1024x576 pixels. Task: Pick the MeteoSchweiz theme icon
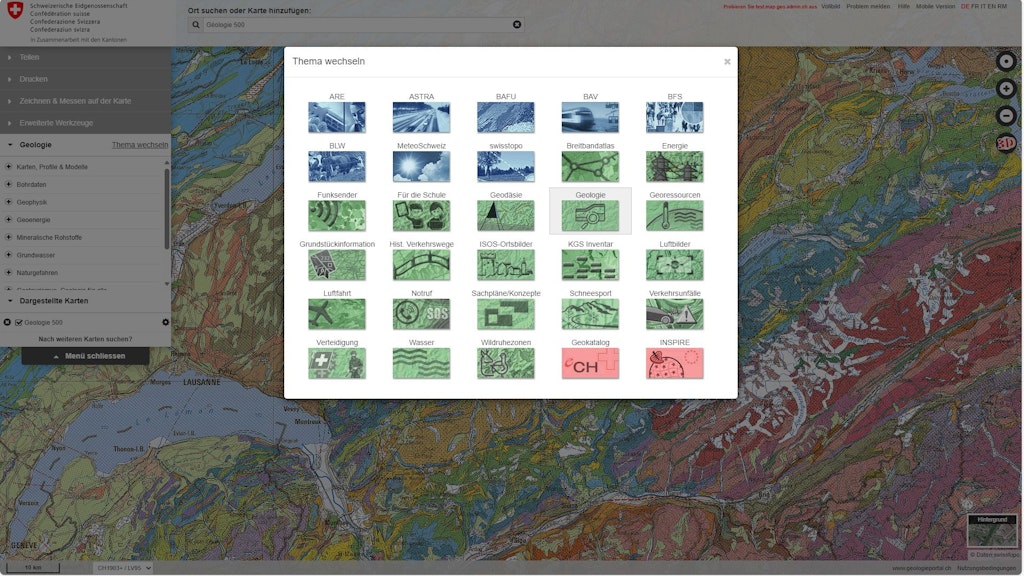(421, 166)
